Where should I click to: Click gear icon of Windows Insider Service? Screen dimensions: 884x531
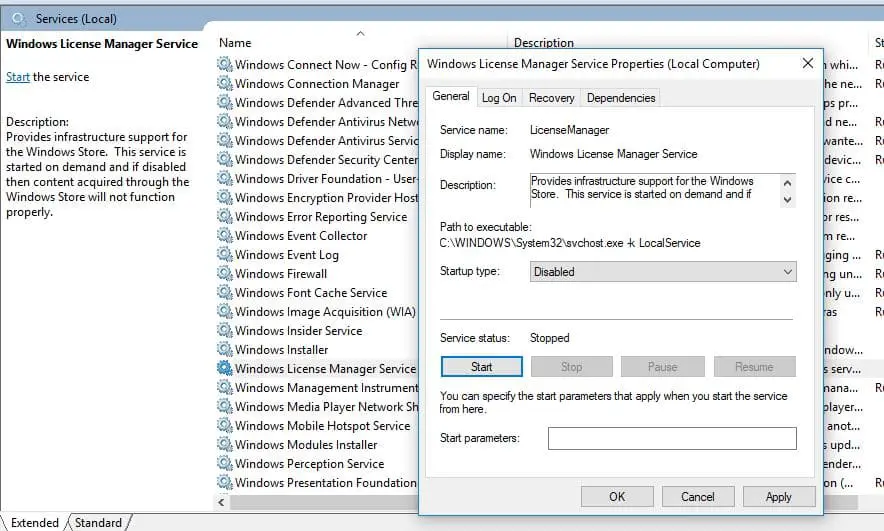(x=224, y=330)
